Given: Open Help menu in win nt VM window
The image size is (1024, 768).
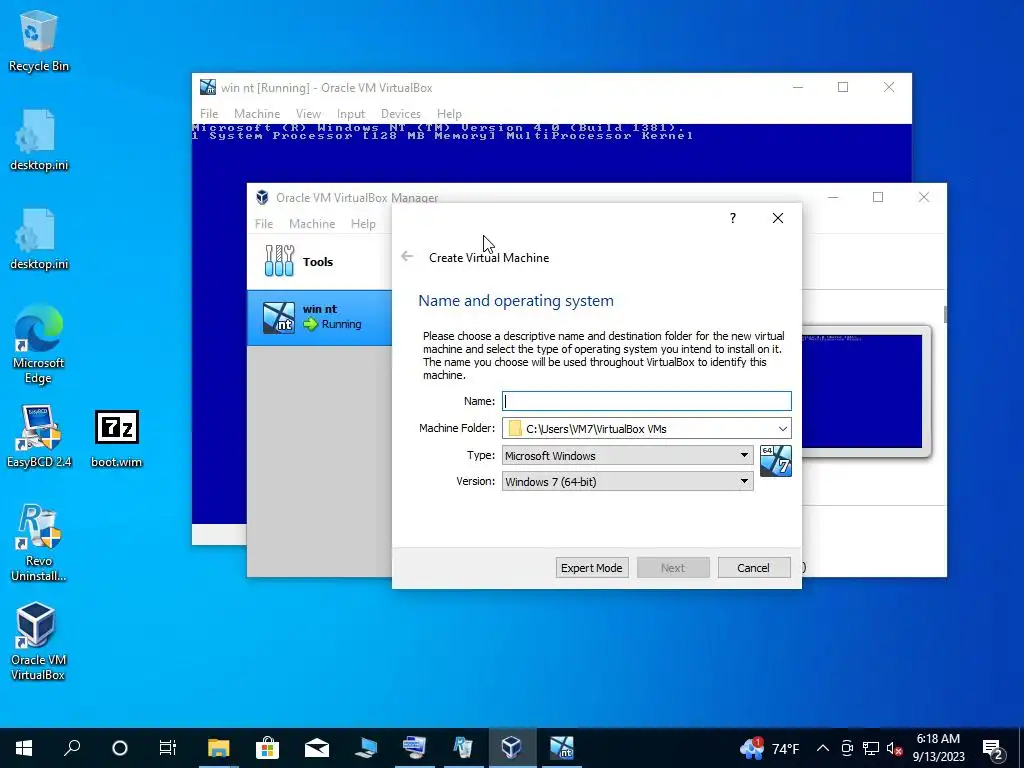Looking at the screenshot, I should (449, 114).
